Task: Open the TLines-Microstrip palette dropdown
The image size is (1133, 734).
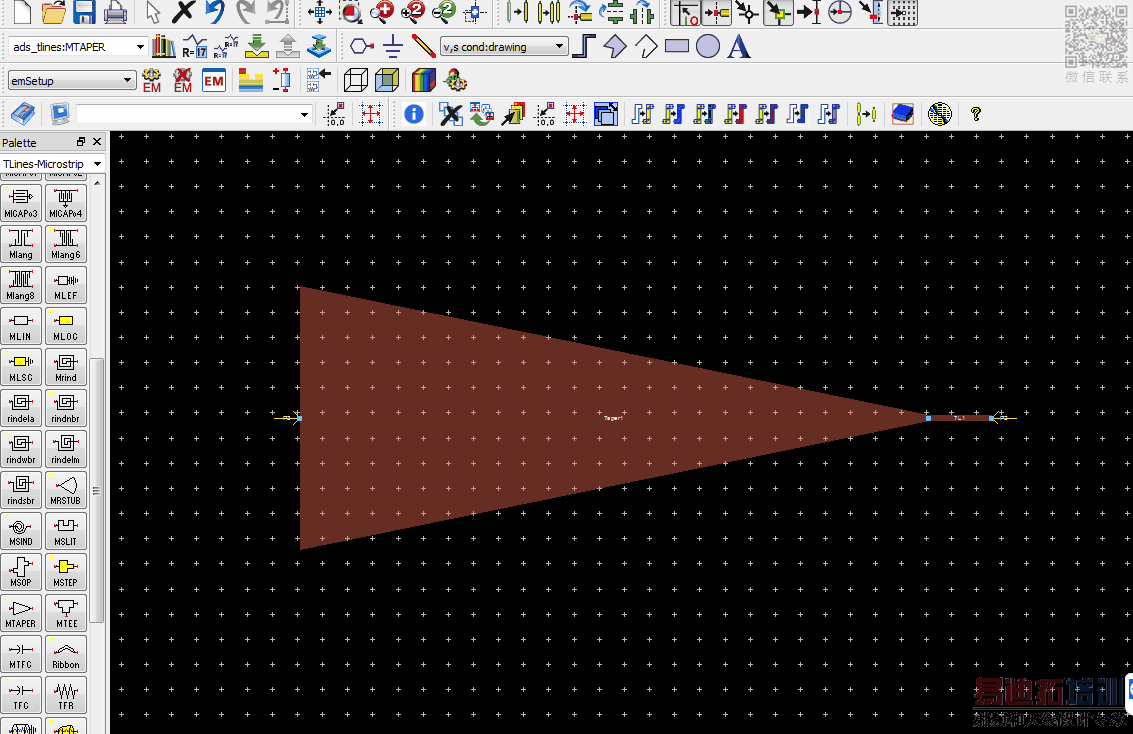Action: pyautogui.click(x=98, y=164)
